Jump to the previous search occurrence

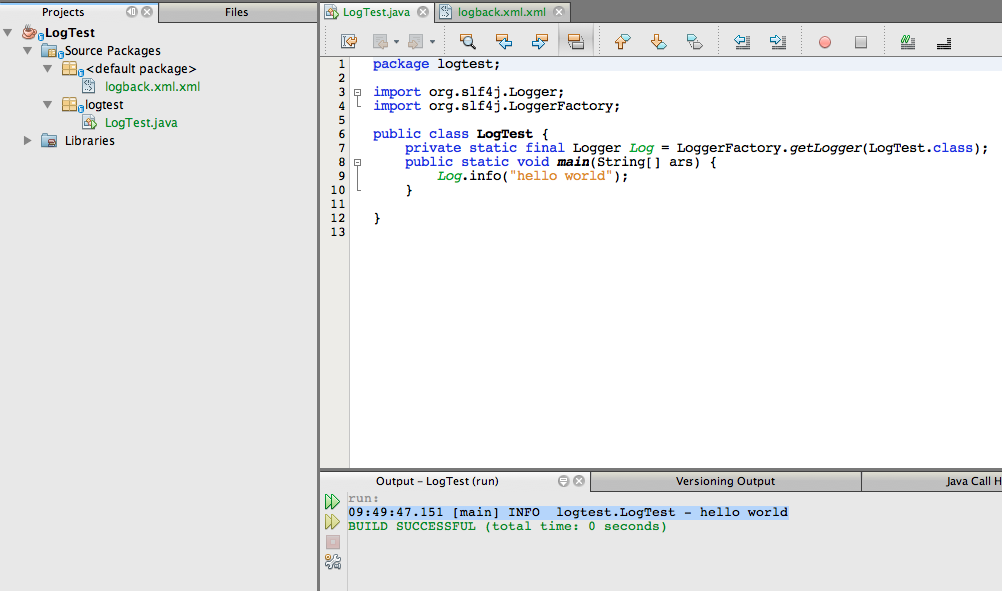coord(504,42)
